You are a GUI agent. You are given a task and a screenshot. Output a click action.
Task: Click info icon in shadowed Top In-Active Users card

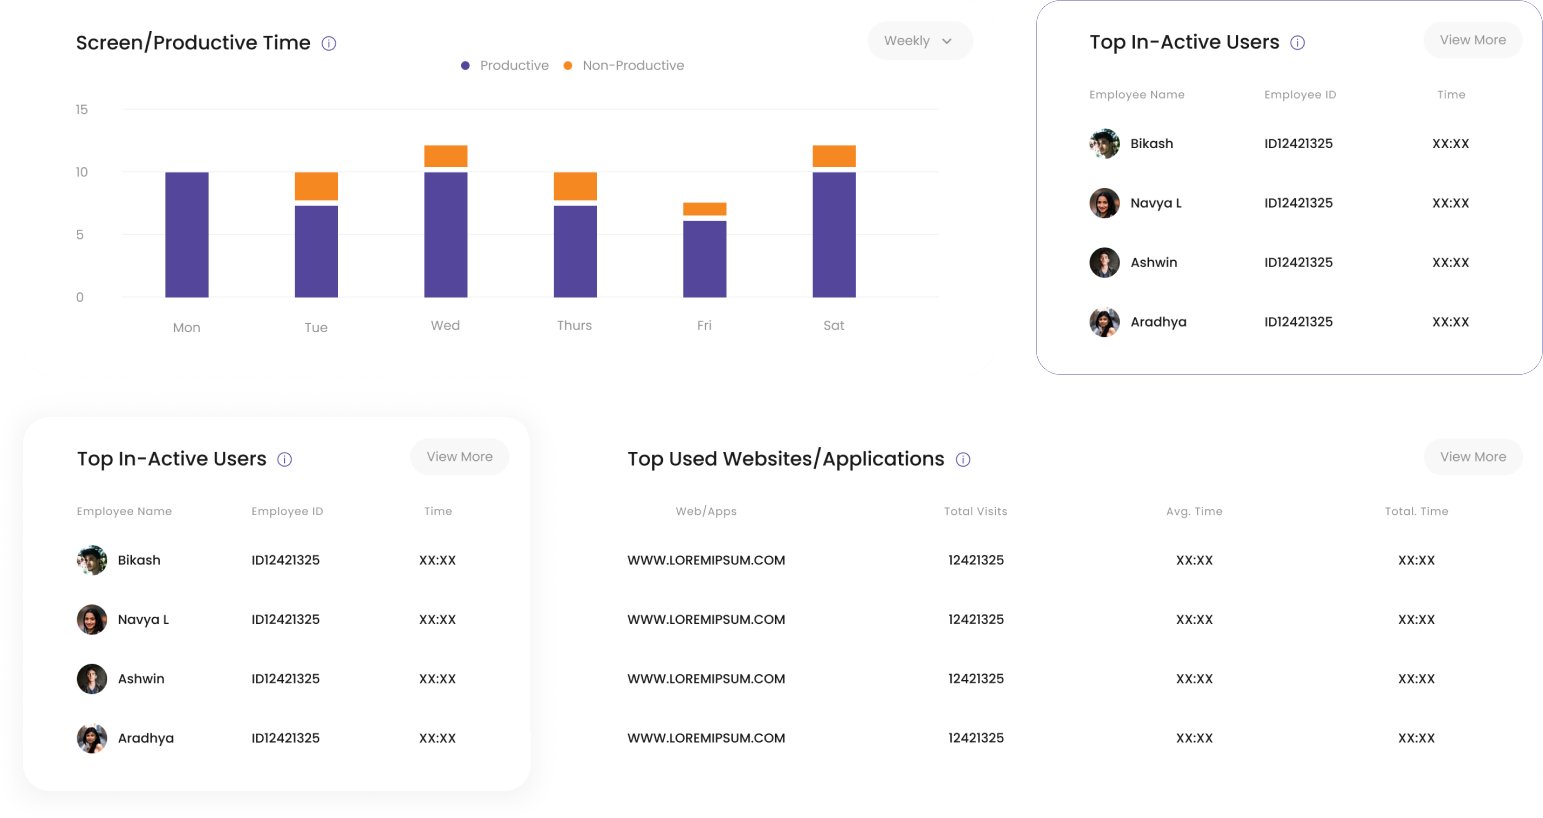tap(285, 460)
